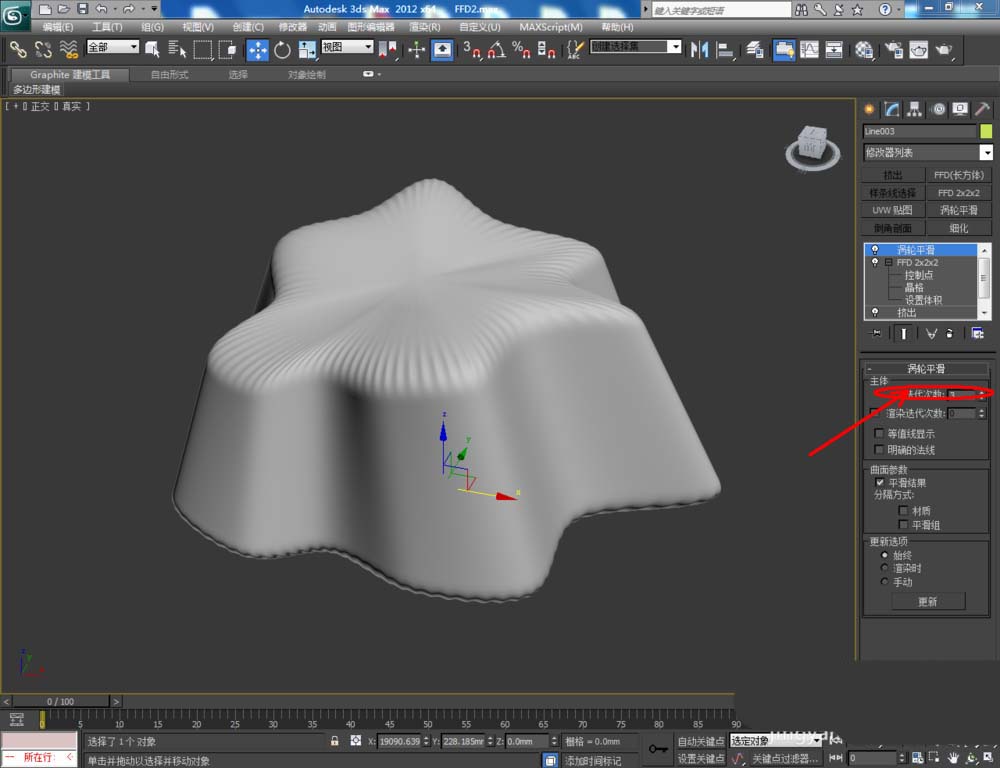1000x768 pixels.
Task: Enable the 等值线显示 checkbox
Action: coord(879,433)
